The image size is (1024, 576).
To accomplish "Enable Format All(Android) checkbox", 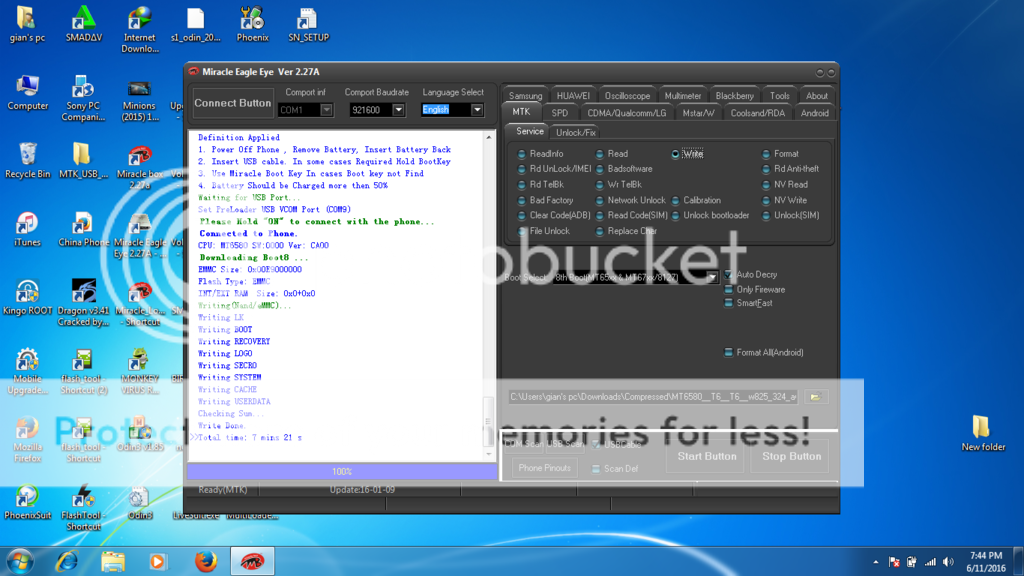I will [x=729, y=352].
